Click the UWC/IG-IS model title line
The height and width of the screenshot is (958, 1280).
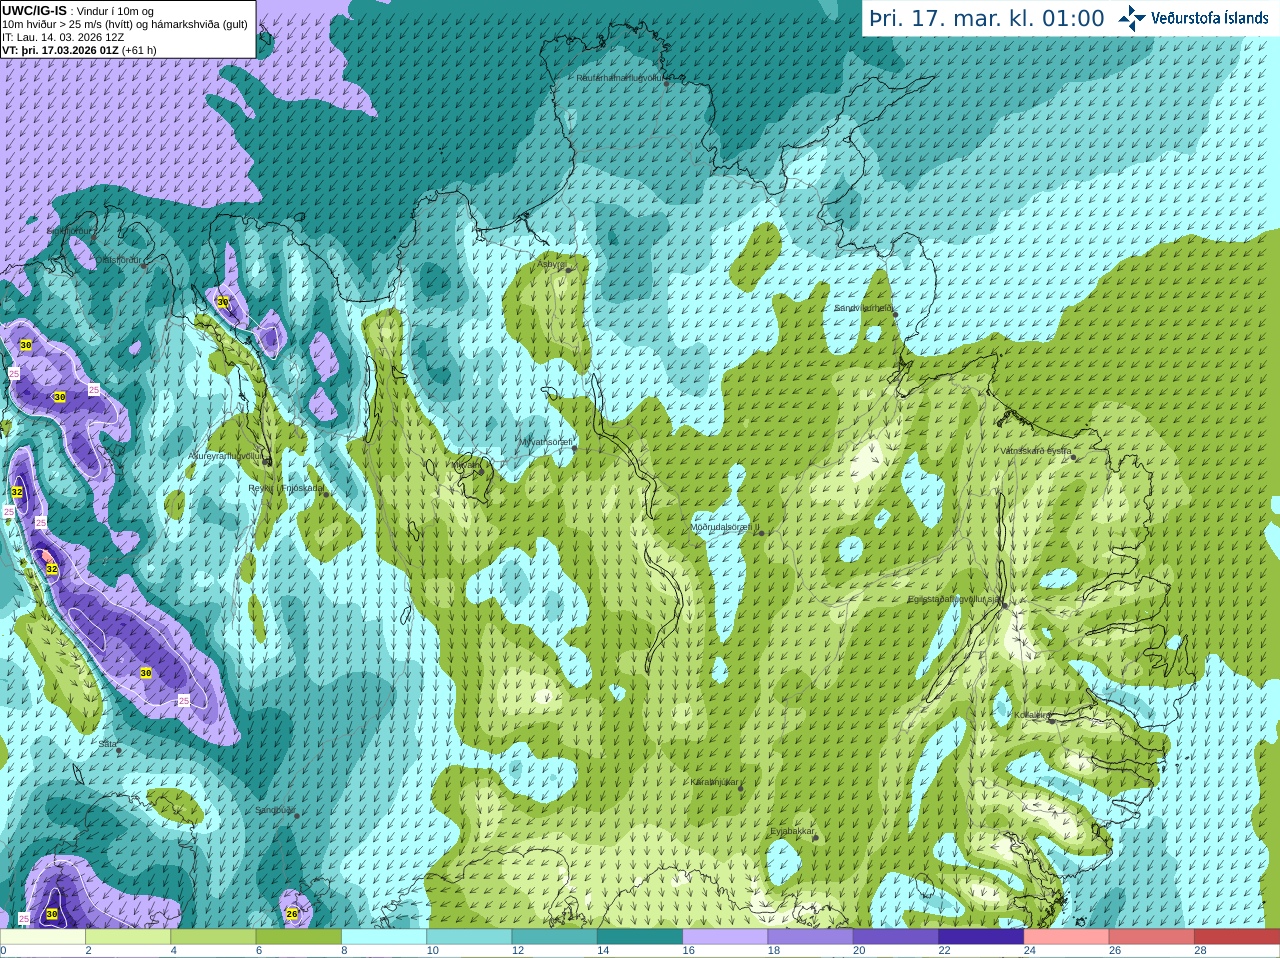click(78, 12)
